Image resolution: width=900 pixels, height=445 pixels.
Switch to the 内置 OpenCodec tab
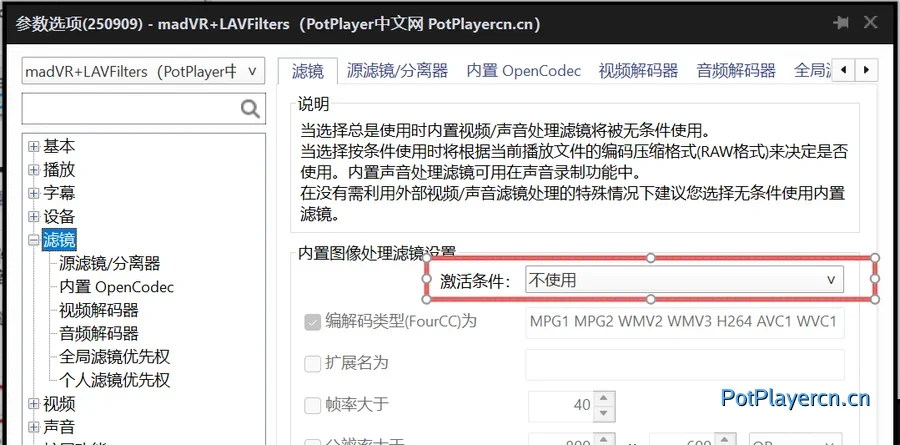pyautogui.click(x=523, y=71)
